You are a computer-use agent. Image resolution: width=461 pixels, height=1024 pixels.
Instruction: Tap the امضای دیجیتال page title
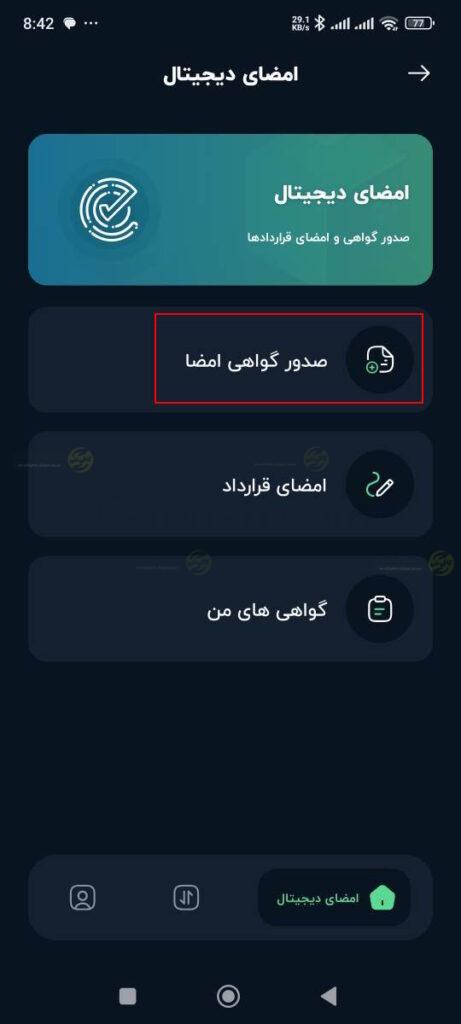click(230, 74)
